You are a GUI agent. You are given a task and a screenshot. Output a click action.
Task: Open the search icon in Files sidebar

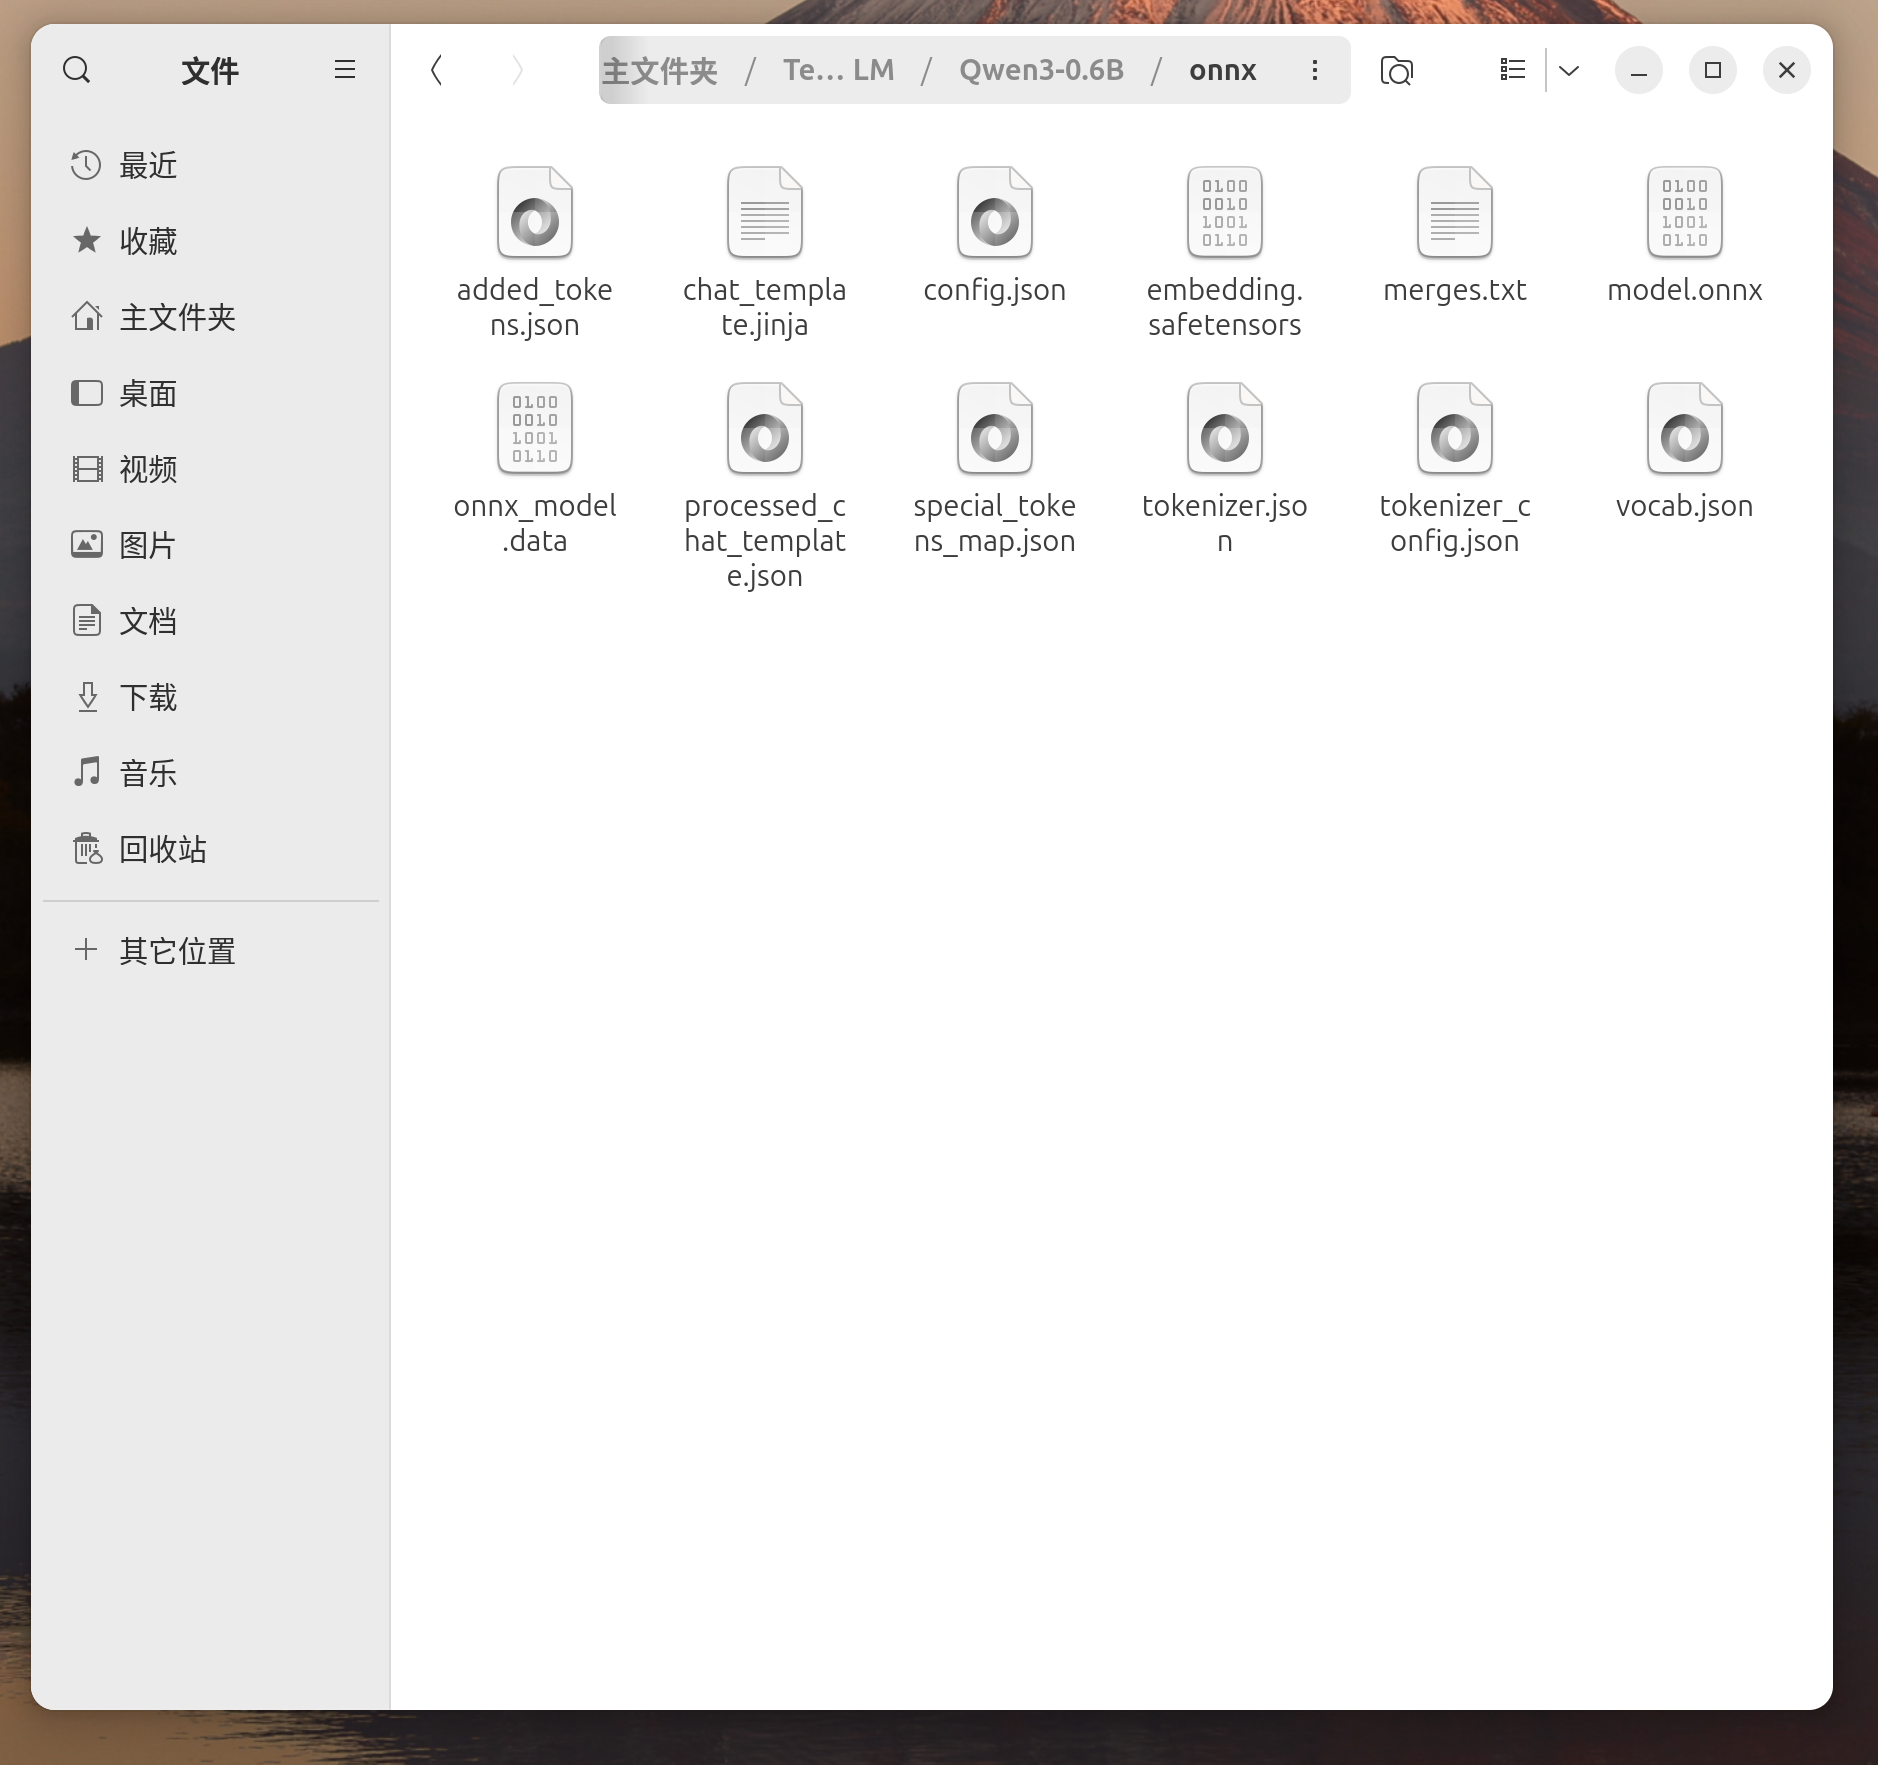click(77, 70)
